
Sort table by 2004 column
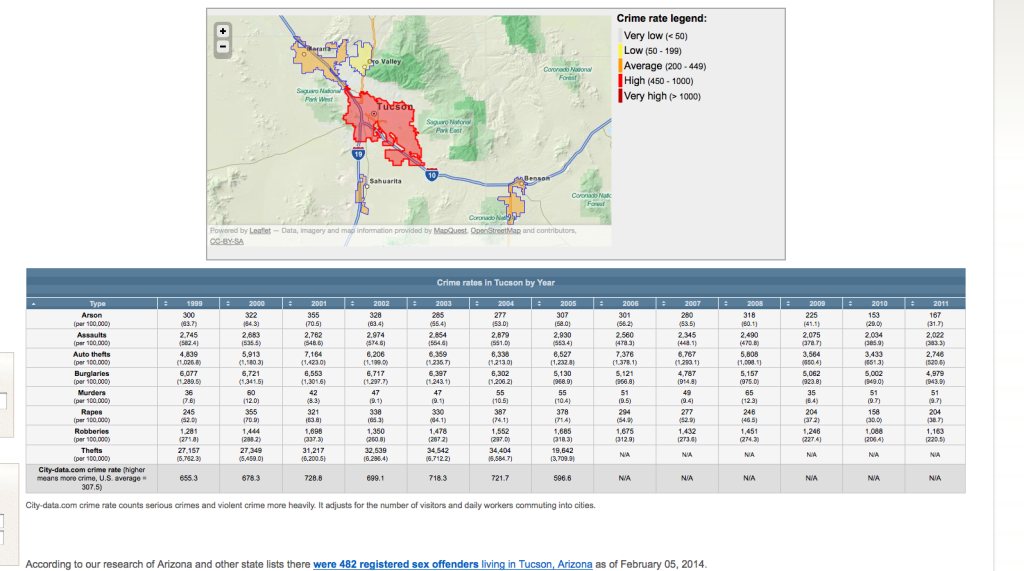tap(500, 304)
